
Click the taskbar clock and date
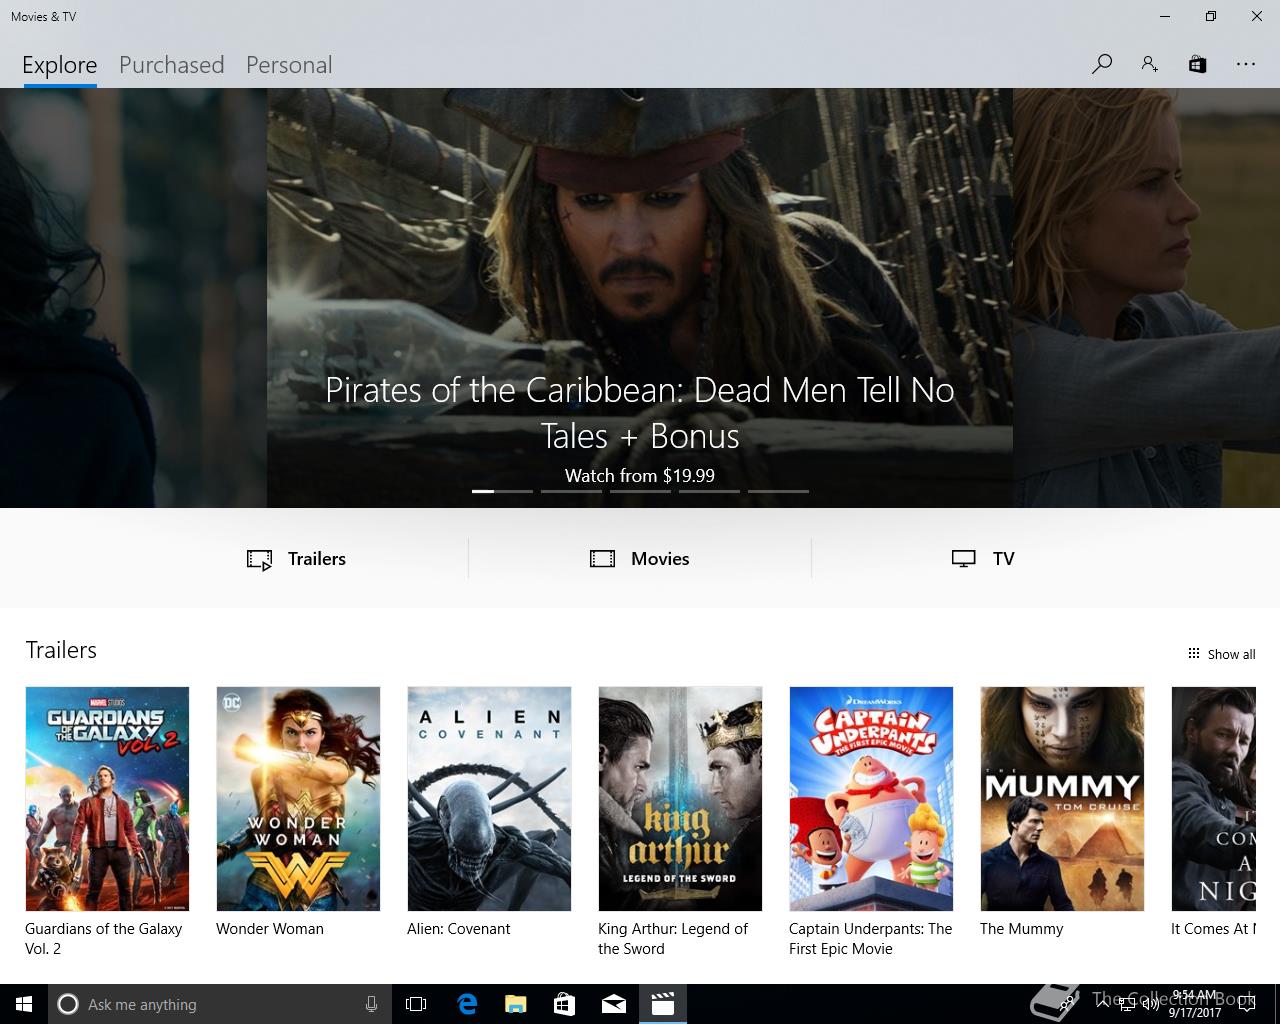1195,1004
